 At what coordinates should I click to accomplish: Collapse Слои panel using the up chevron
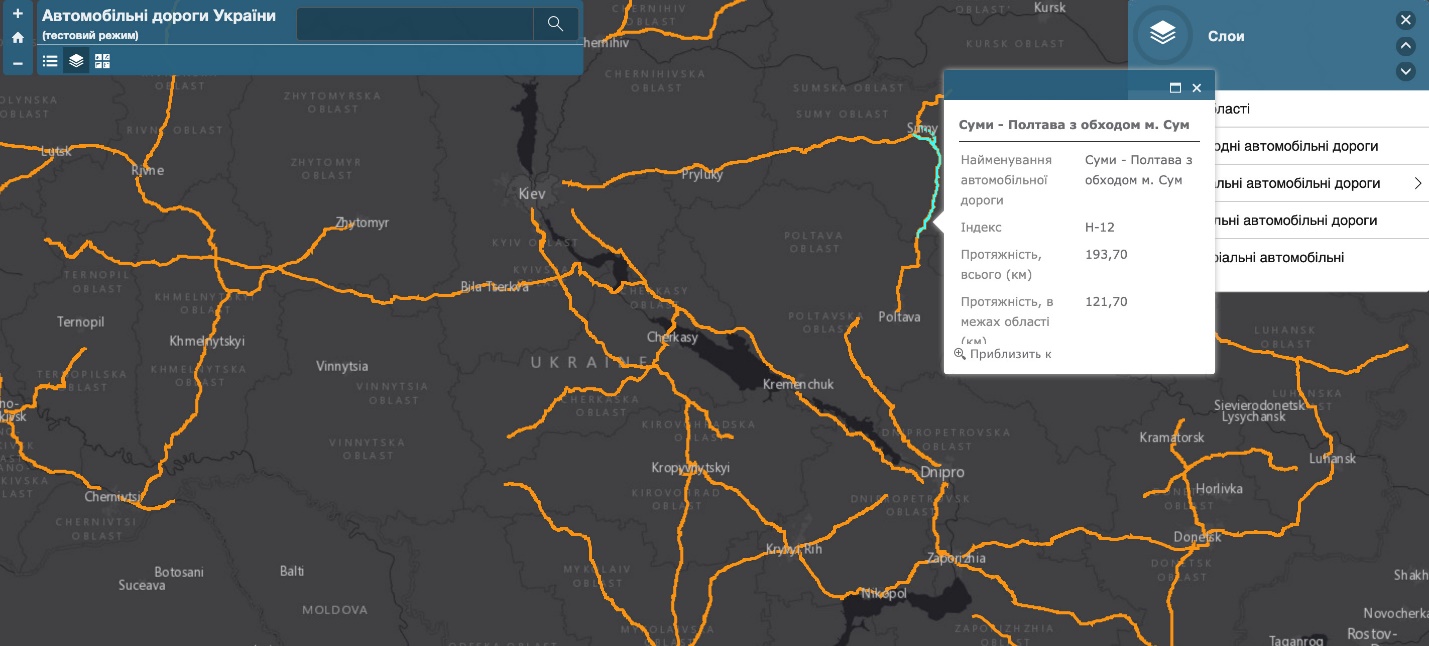[1405, 46]
